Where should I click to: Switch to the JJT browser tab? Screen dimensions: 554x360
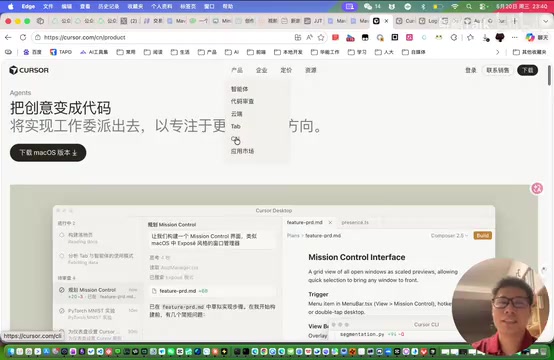(314, 21)
